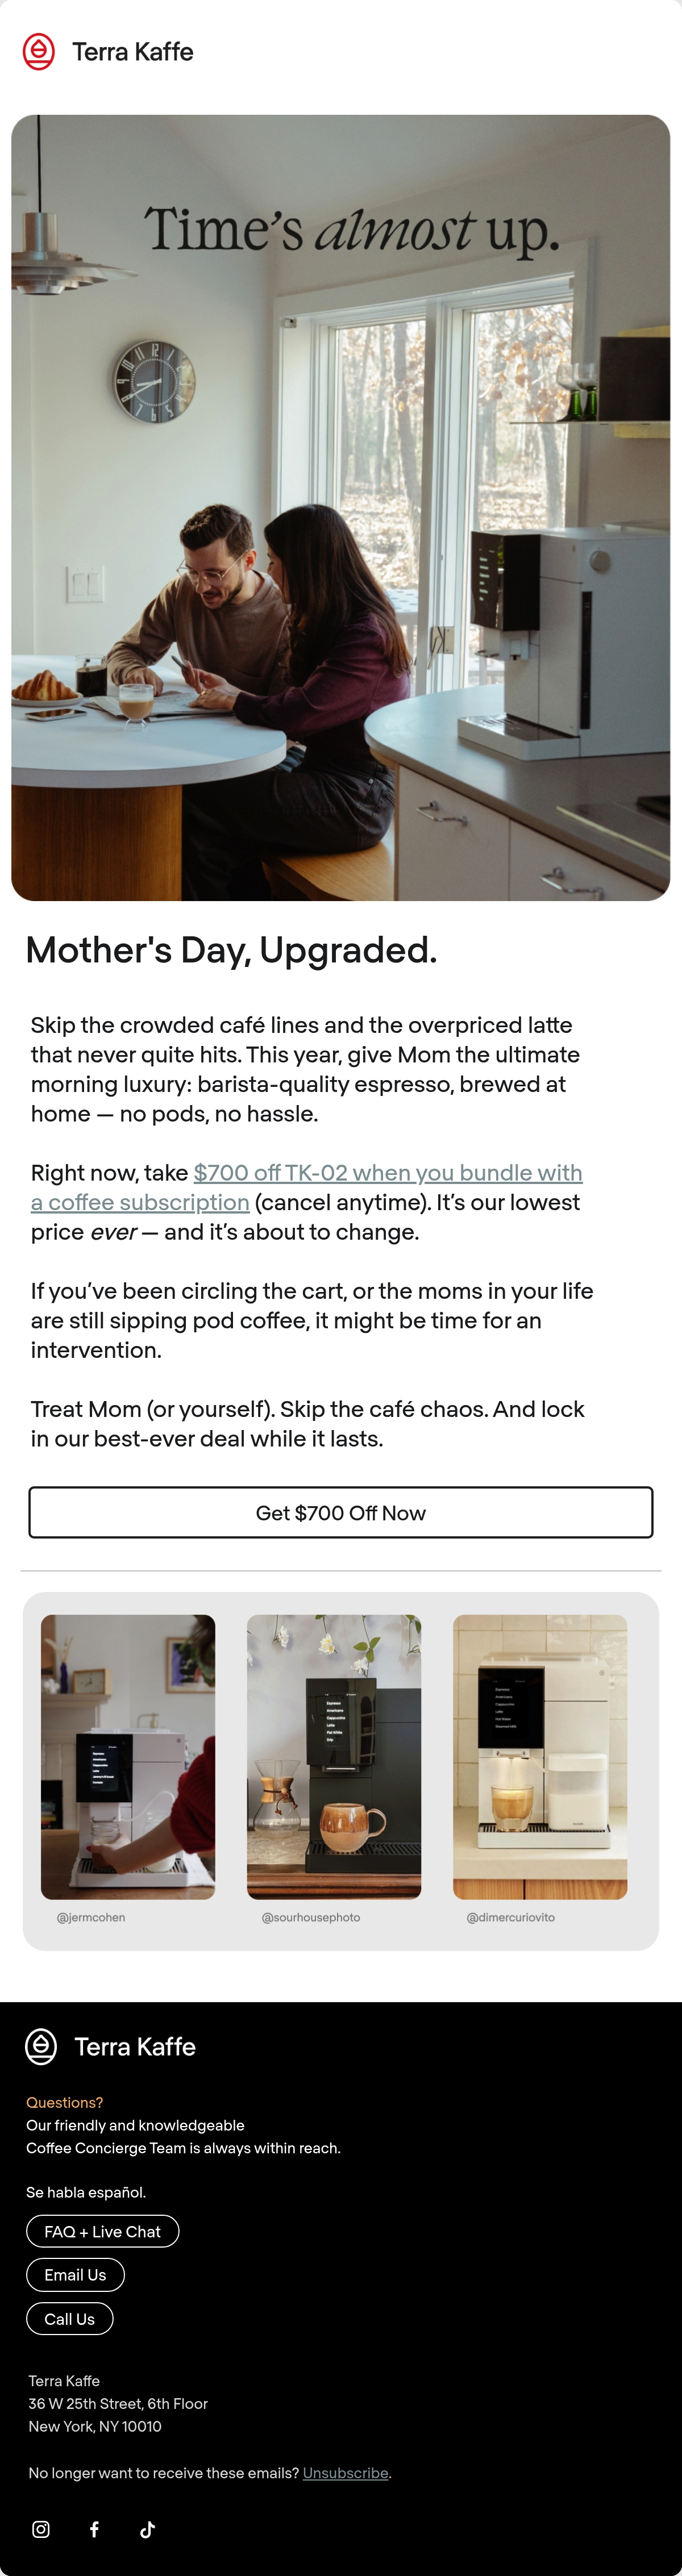Image resolution: width=682 pixels, height=2576 pixels.
Task: Click the red Terra Kaffe logo icon
Action: 39,52
